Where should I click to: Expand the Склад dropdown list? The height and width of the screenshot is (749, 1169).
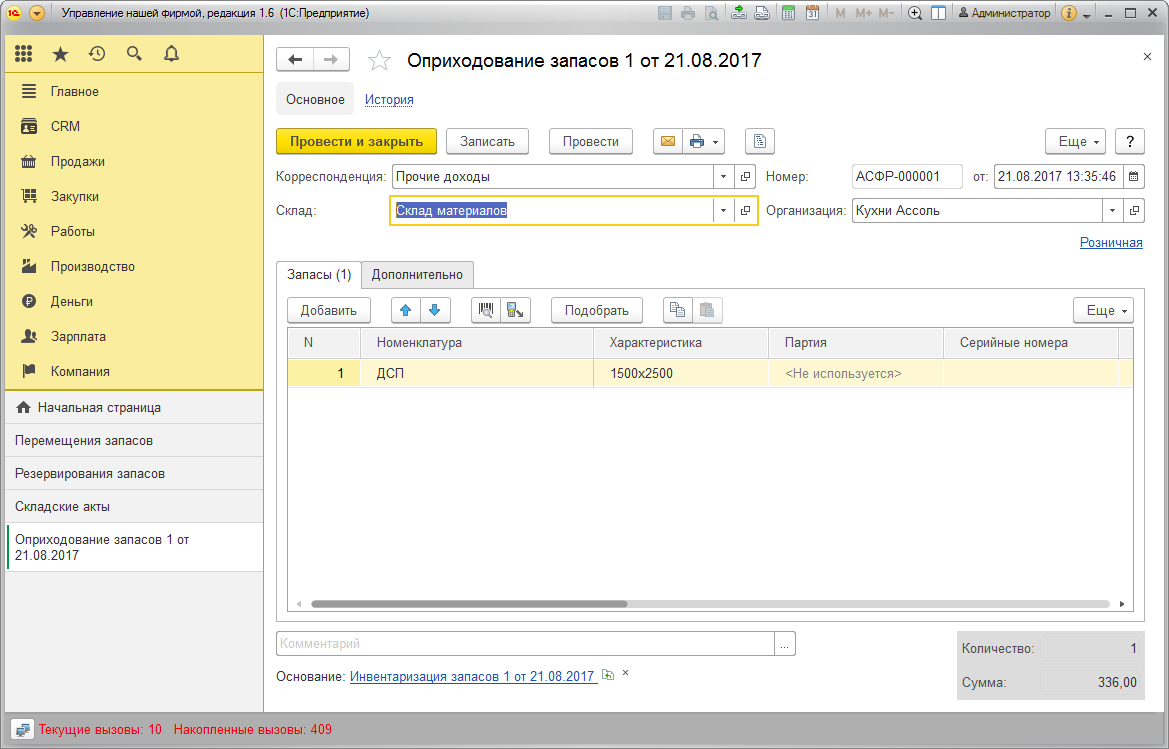pyautogui.click(x=723, y=211)
